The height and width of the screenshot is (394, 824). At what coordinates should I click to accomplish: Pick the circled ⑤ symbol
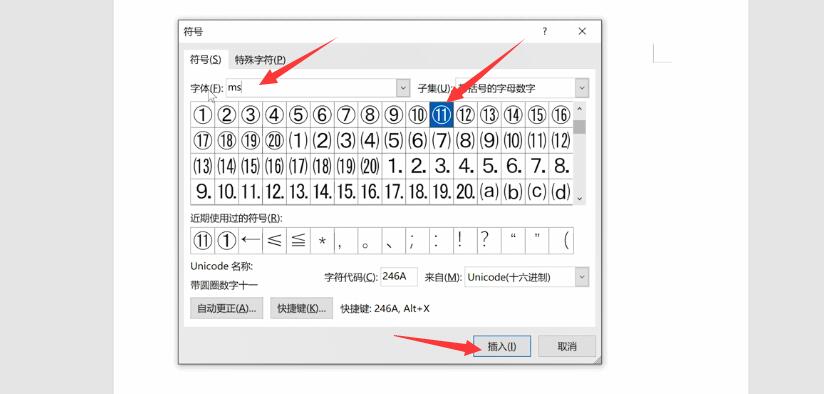(298, 115)
